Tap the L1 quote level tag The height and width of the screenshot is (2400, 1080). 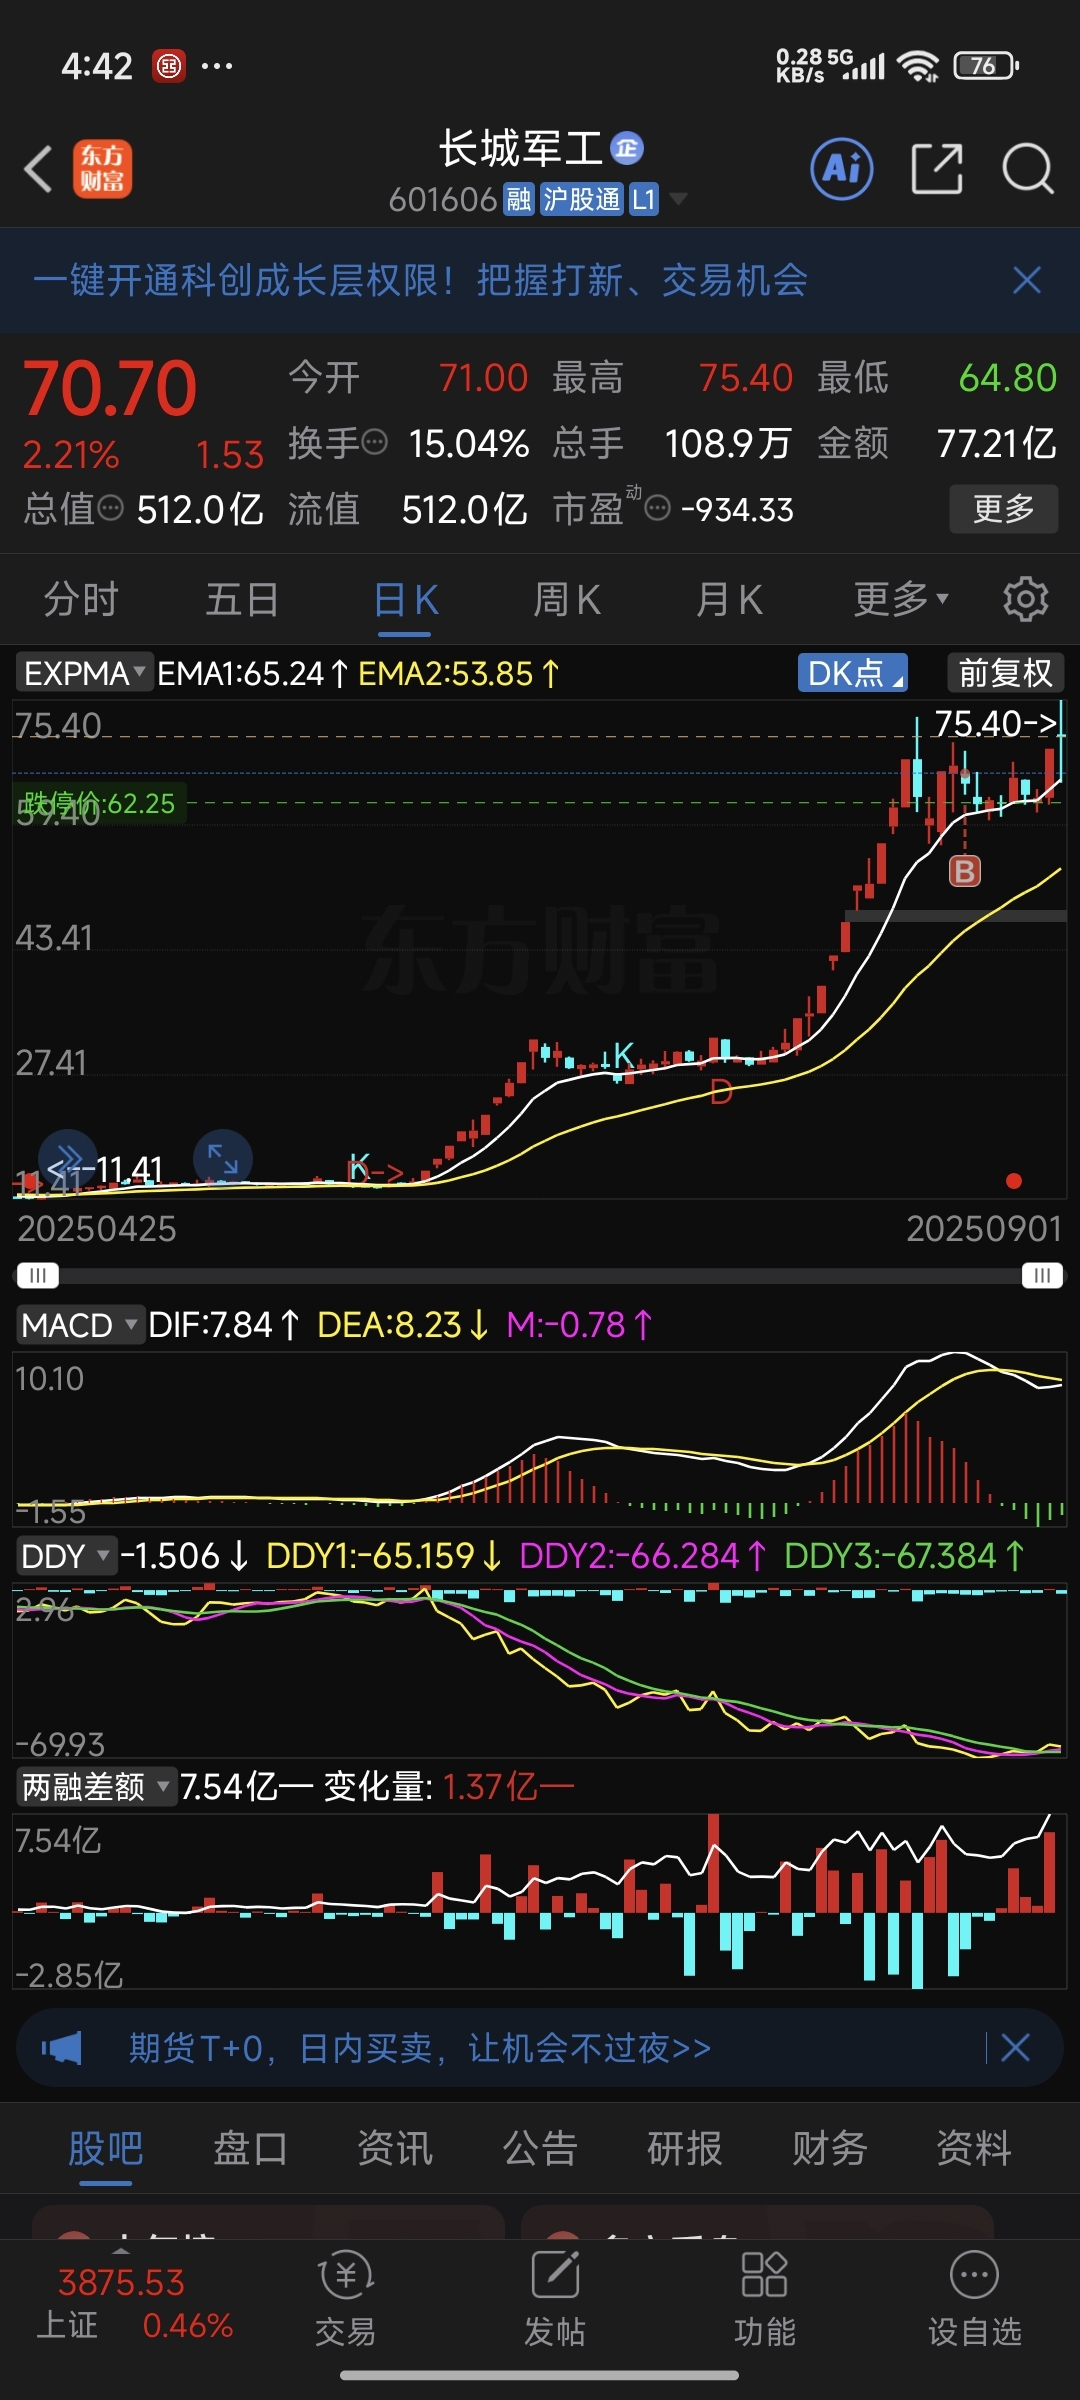(x=644, y=200)
